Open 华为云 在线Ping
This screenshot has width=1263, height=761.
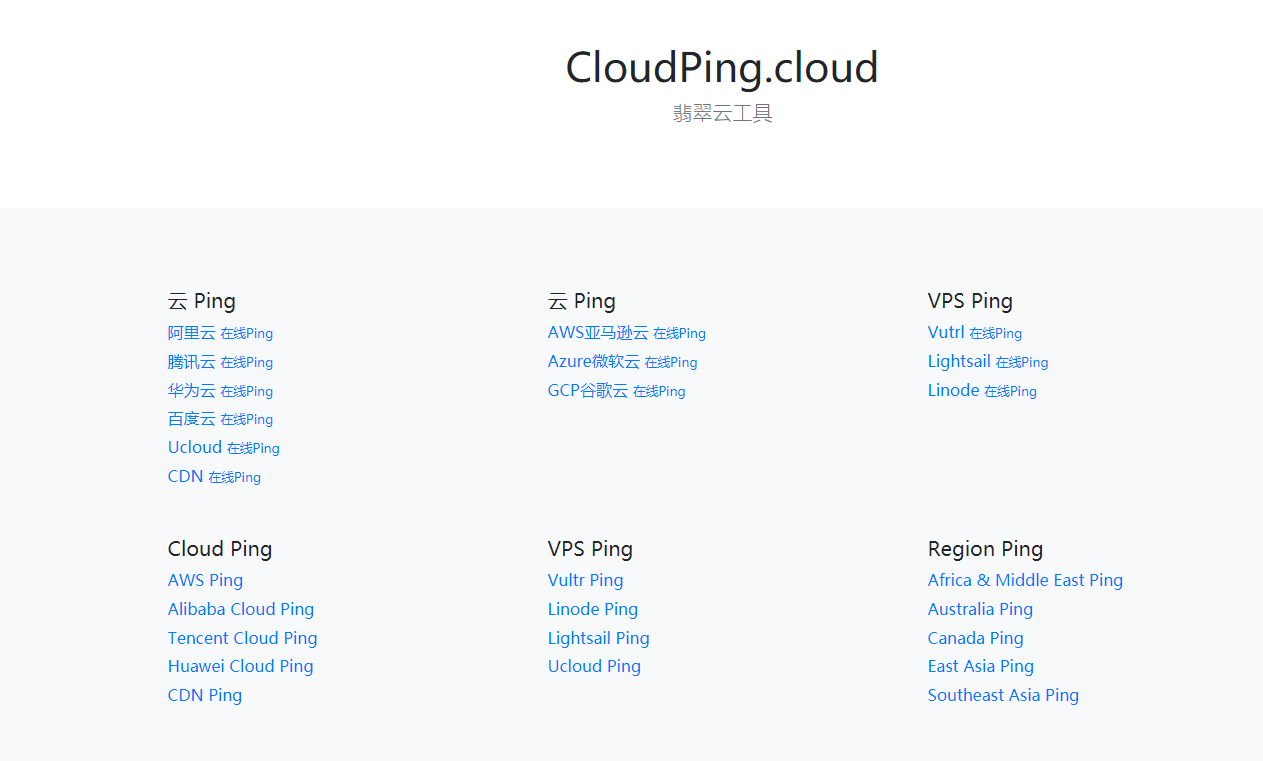(220, 391)
